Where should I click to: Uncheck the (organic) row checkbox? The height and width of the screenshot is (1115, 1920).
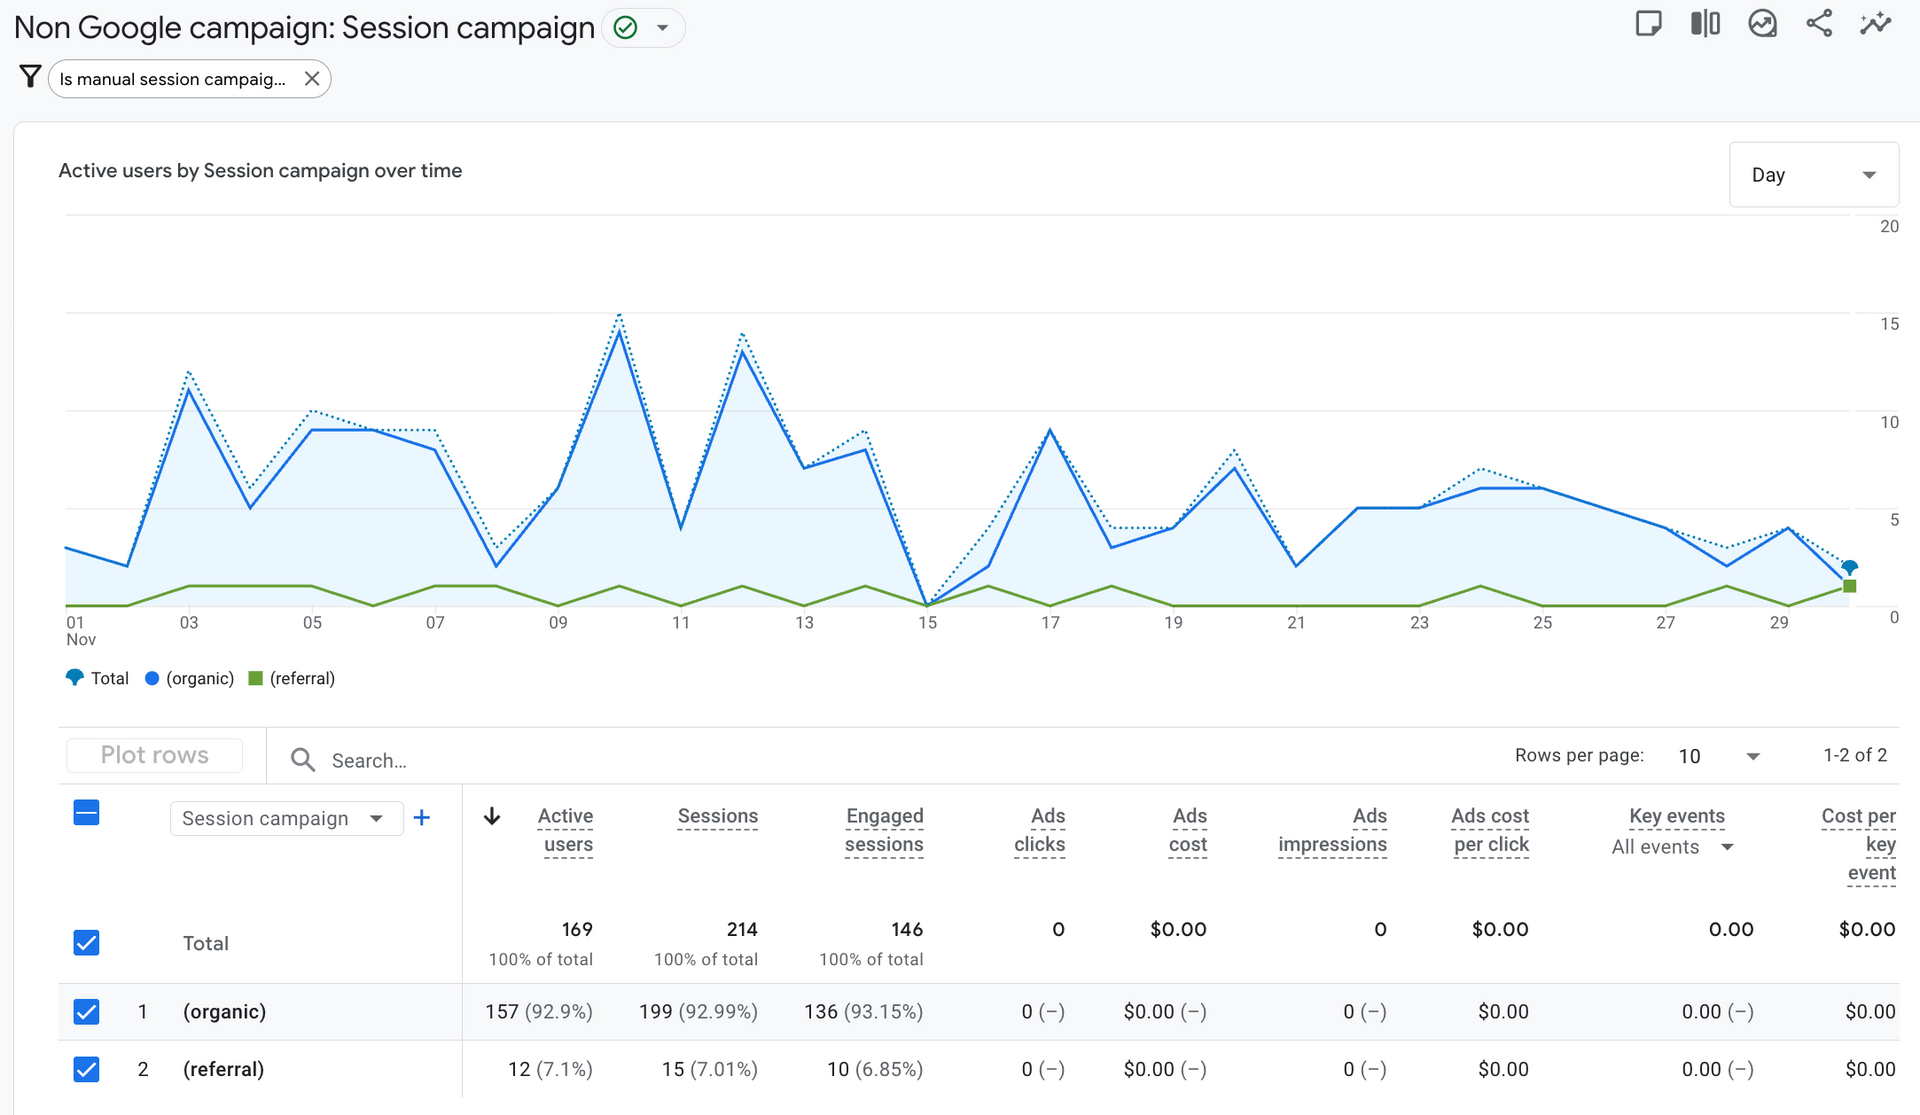point(87,1012)
